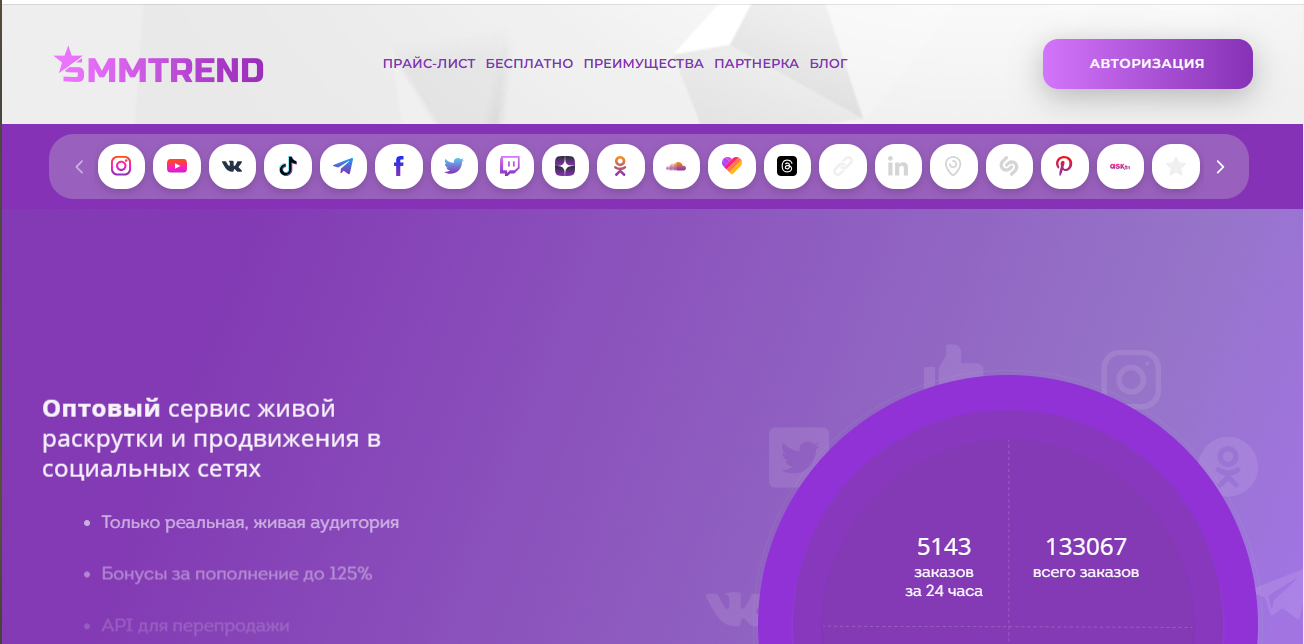
Task: Open the Блог menu item
Action: pyautogui.click(x=829, y=63)
